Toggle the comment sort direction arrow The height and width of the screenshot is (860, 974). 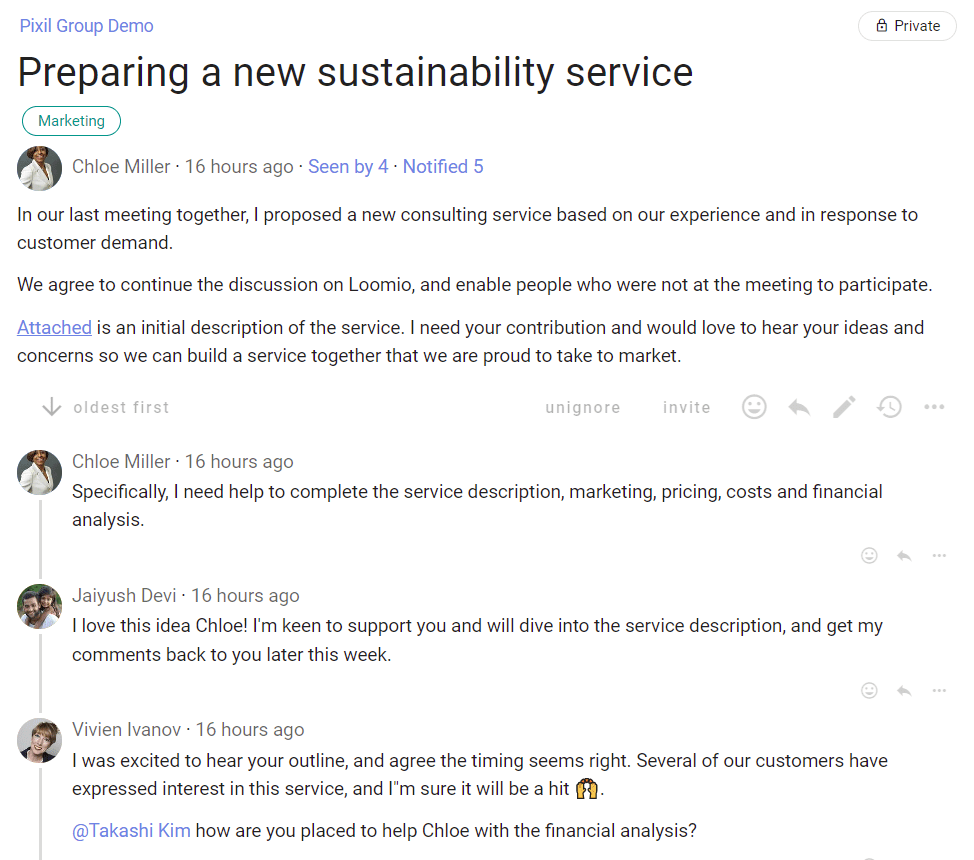coord(50,407)
